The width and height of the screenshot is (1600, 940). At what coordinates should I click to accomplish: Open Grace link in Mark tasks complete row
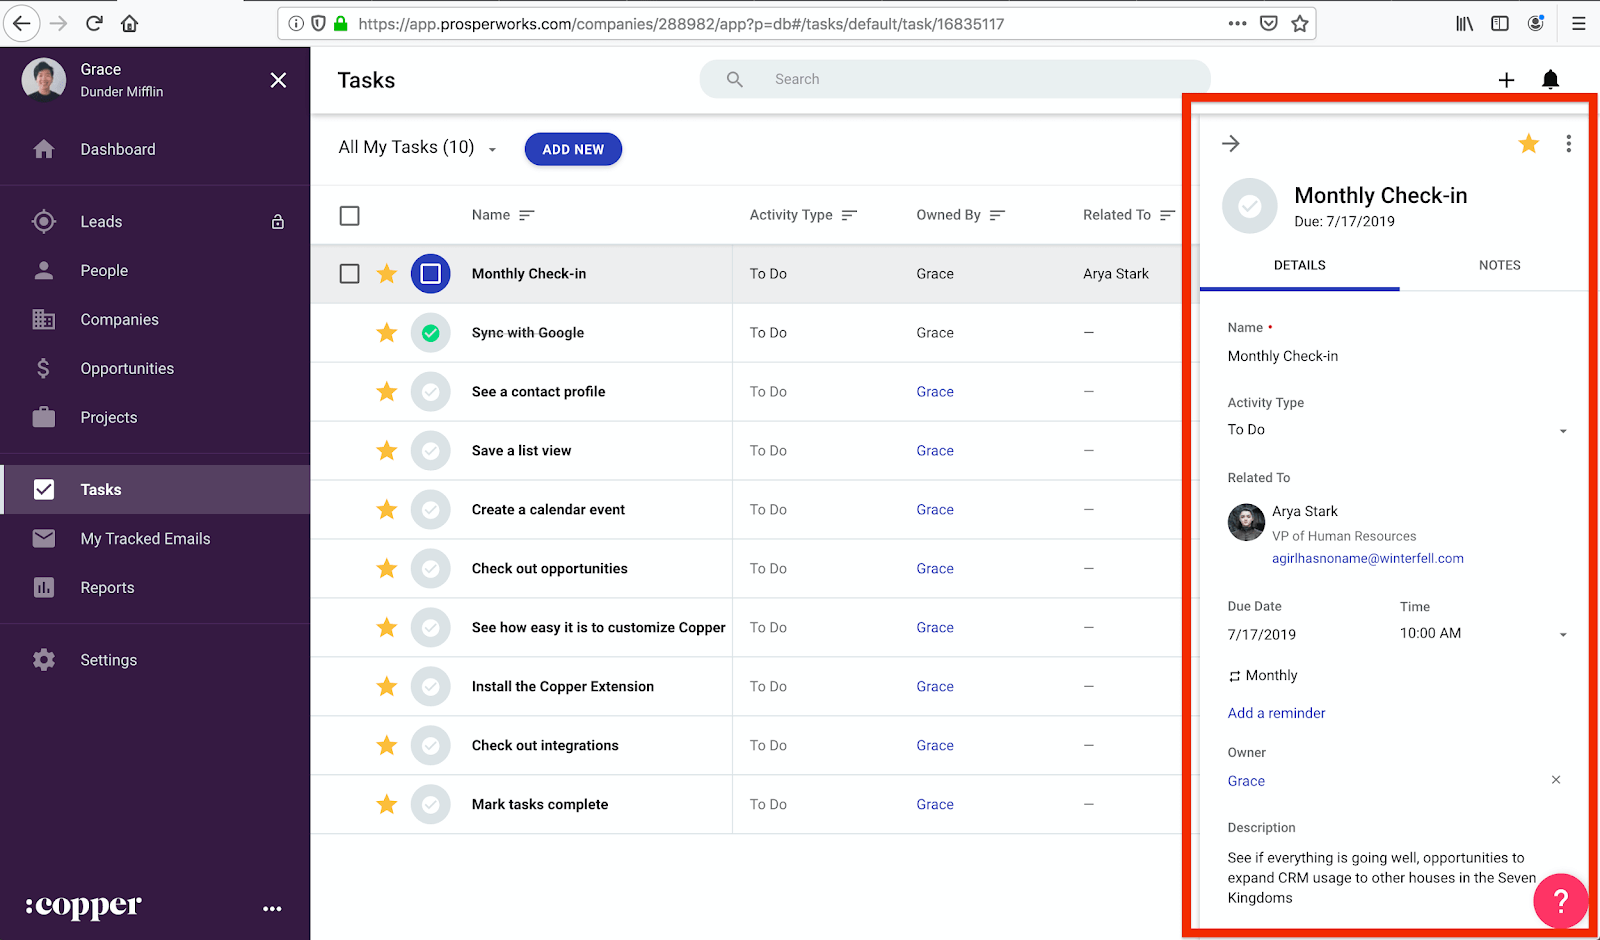click(935, 804)
